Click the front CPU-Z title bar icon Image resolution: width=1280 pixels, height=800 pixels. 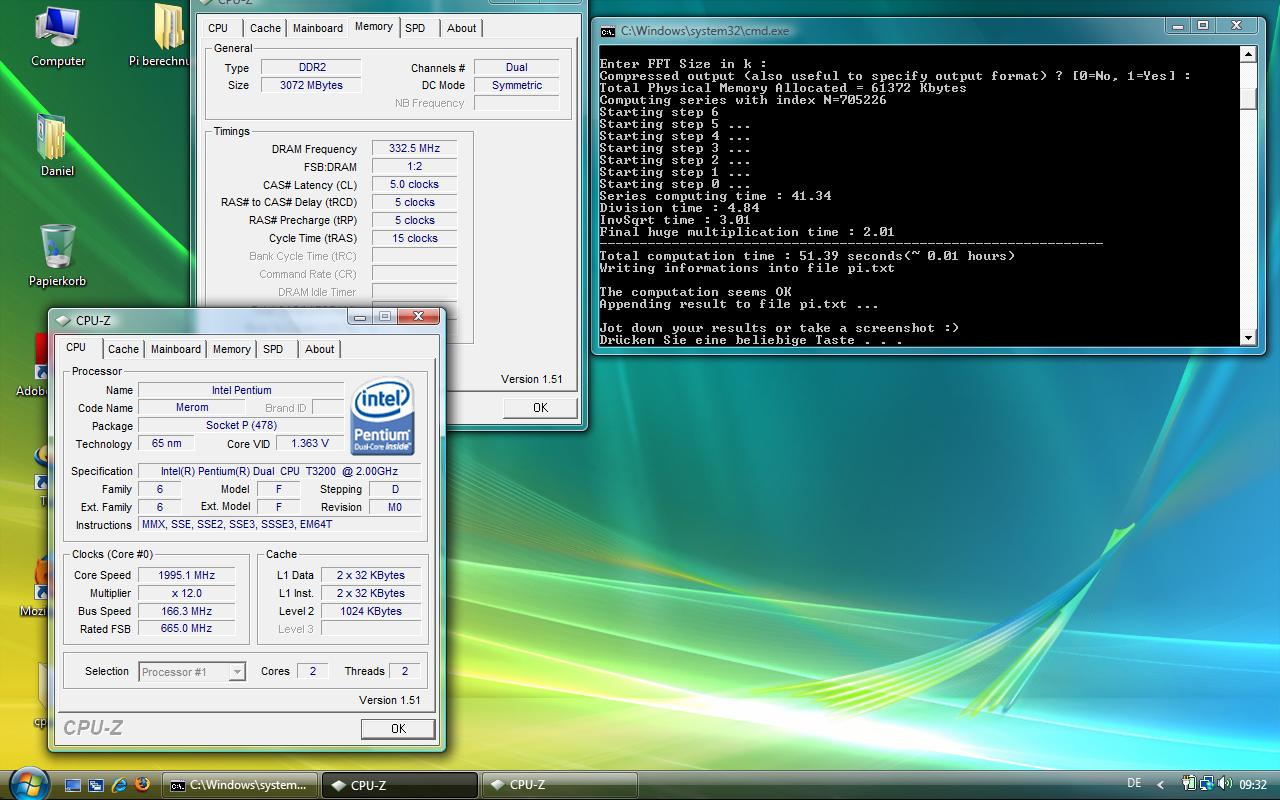pyautogui.click(x=65, y=321)
